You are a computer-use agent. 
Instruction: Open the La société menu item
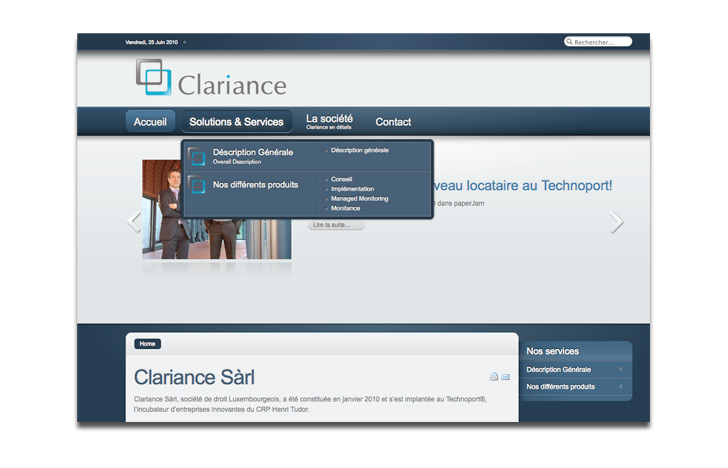[329, 121]
